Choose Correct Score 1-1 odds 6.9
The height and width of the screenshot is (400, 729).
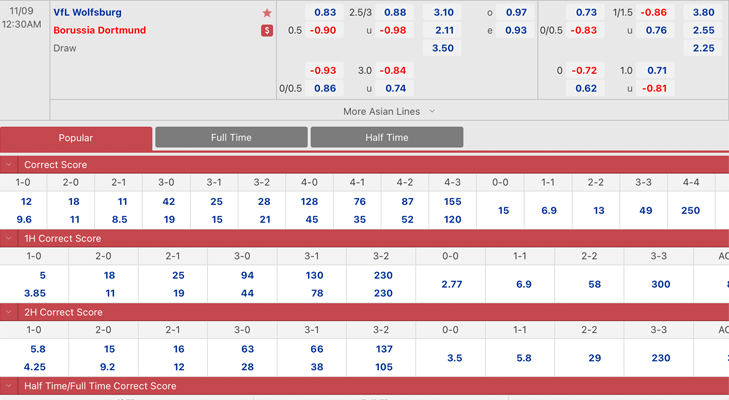(549, 211)
